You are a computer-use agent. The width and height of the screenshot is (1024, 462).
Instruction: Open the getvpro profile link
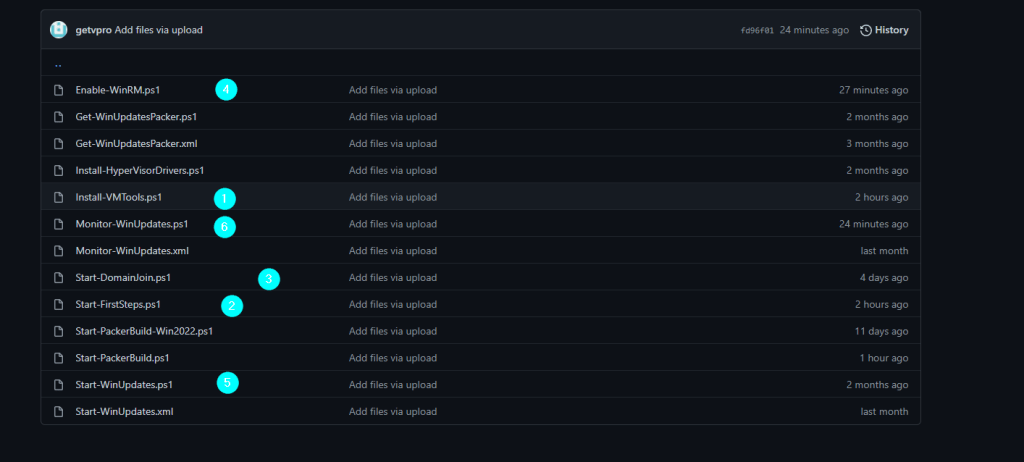point(93,30)
